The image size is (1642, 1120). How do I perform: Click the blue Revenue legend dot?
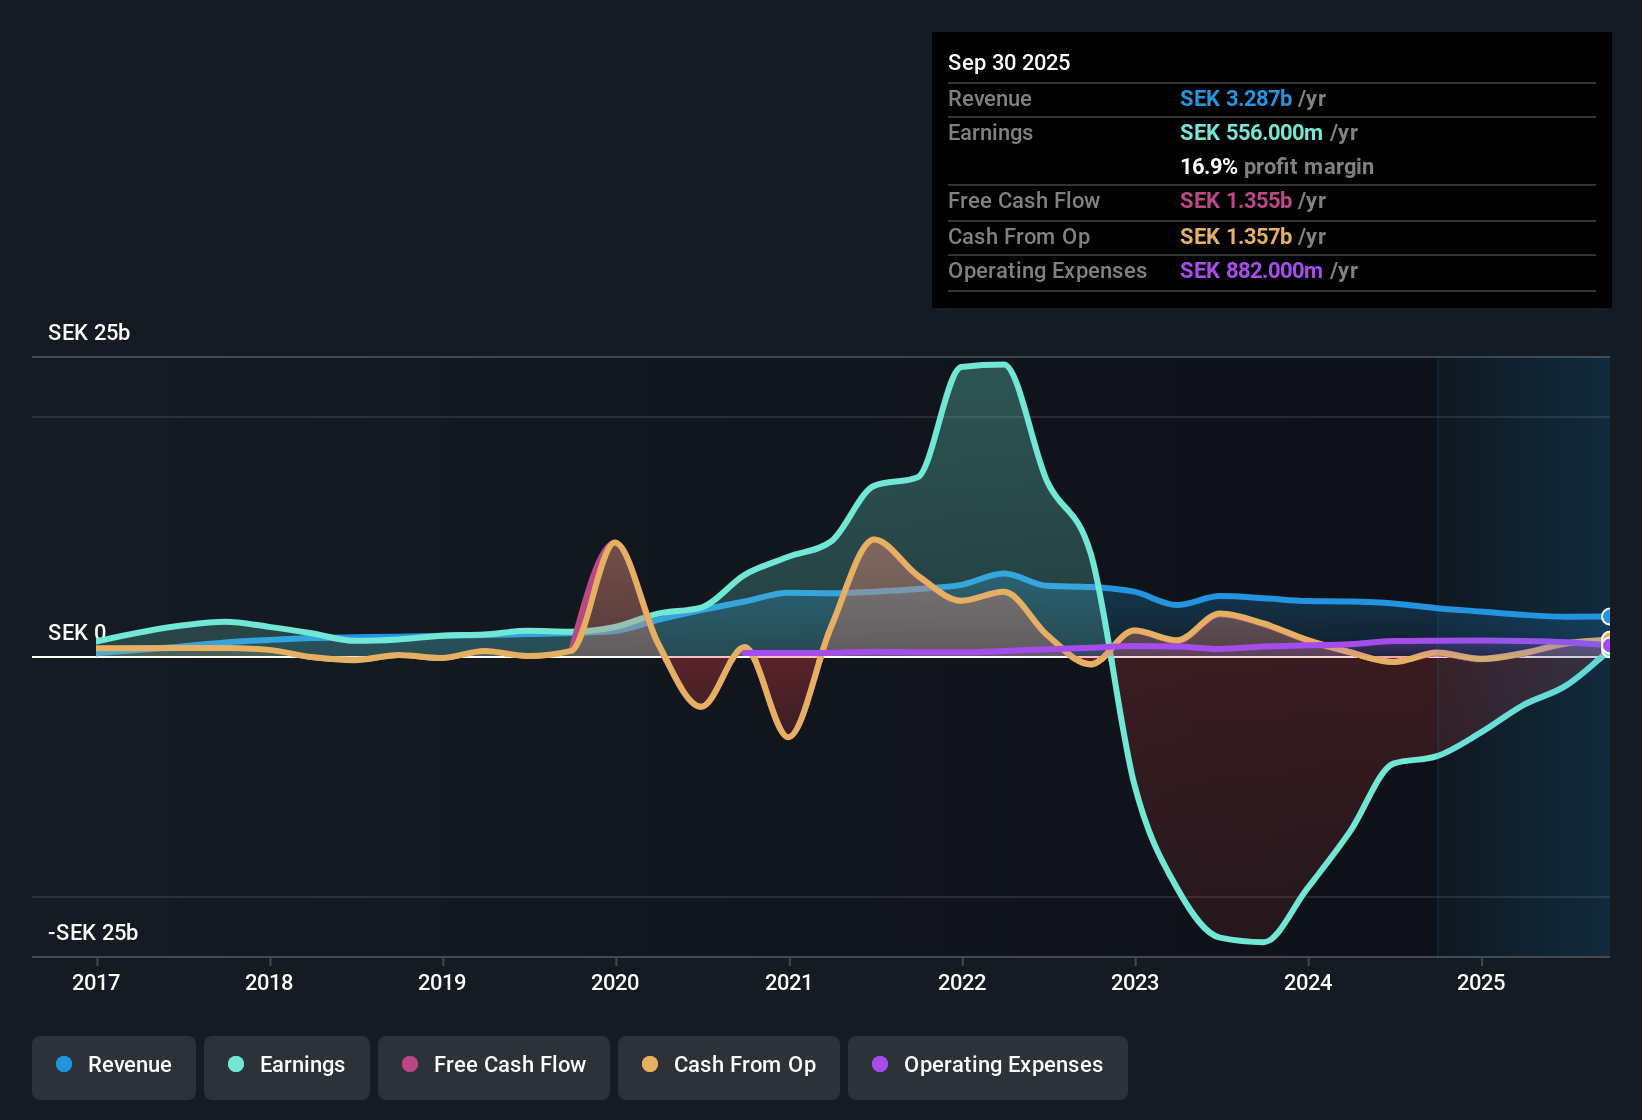pyautogui.click(x=62, y=1065)
